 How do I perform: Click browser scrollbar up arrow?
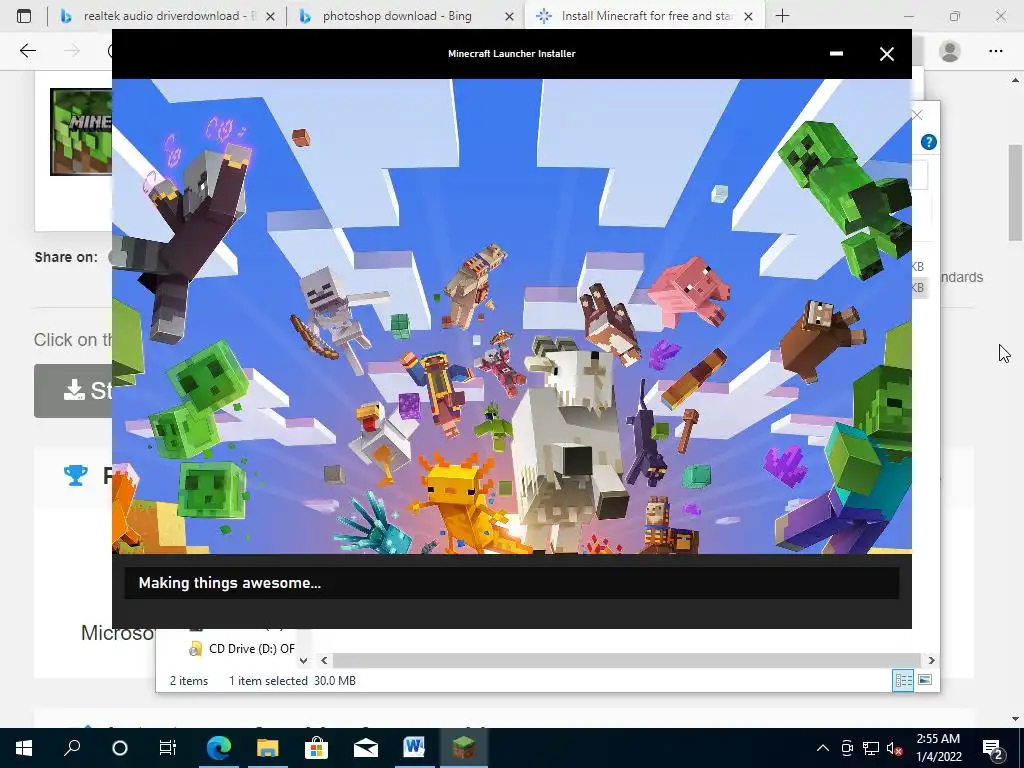(x=1015, y=80)
